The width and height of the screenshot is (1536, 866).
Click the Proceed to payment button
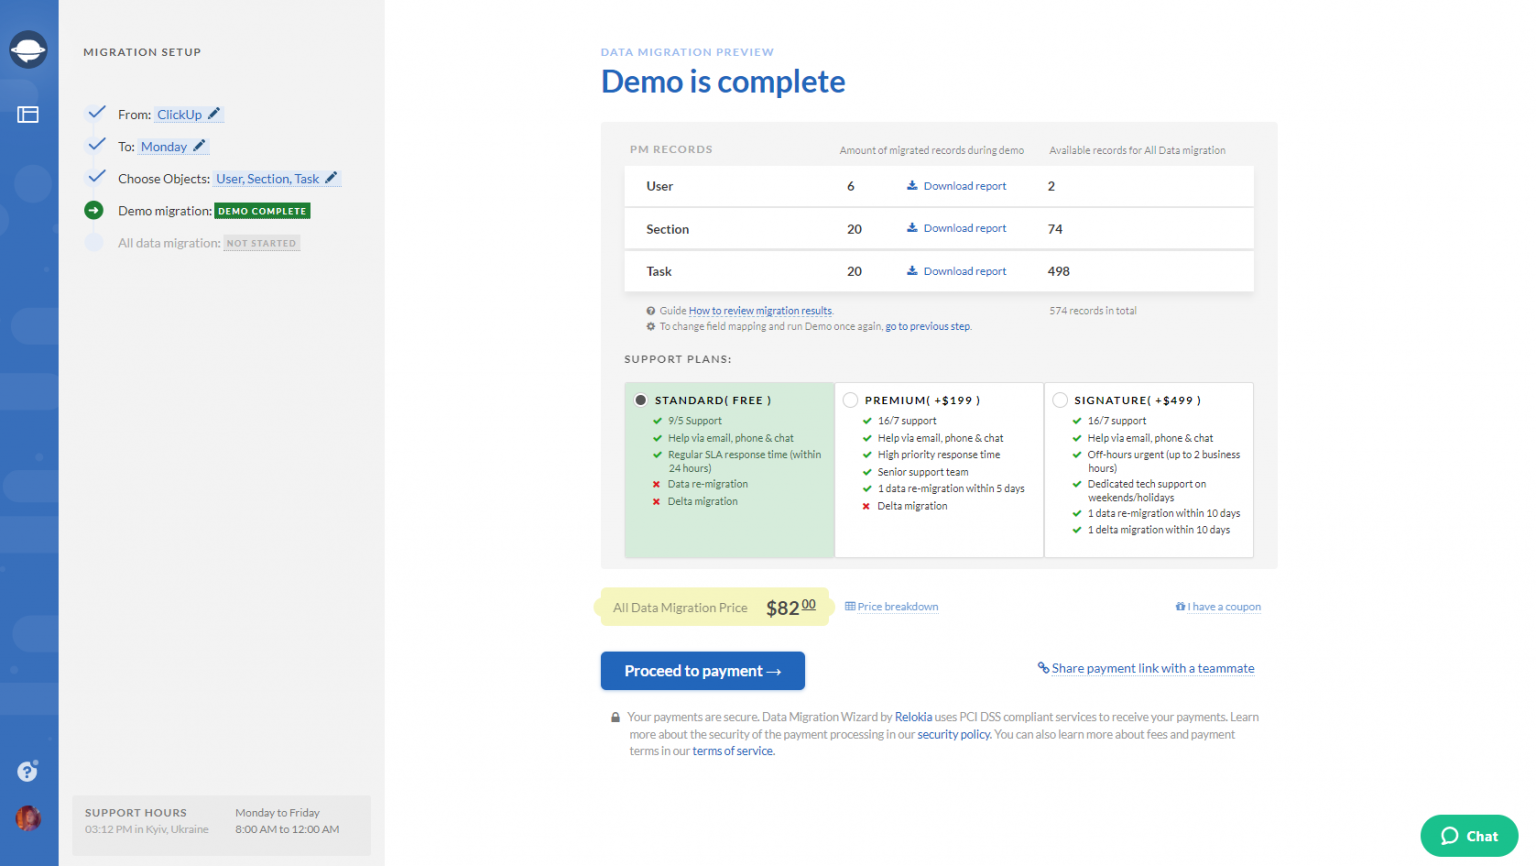click(x=702, y=670)
